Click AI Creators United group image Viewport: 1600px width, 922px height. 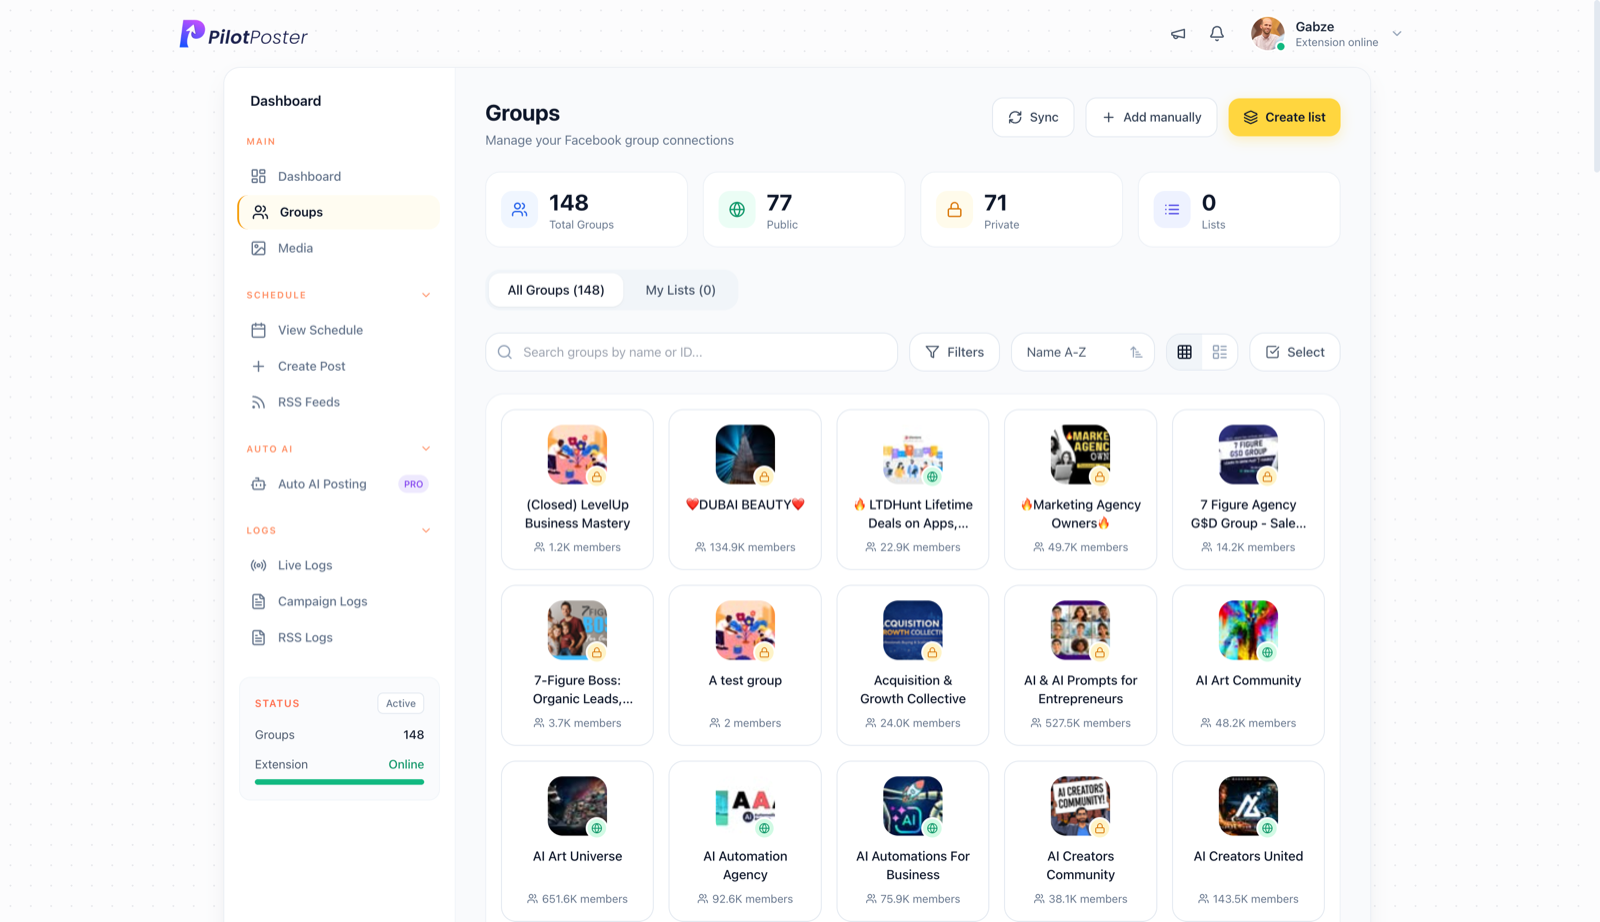(x=1248, y=806)
